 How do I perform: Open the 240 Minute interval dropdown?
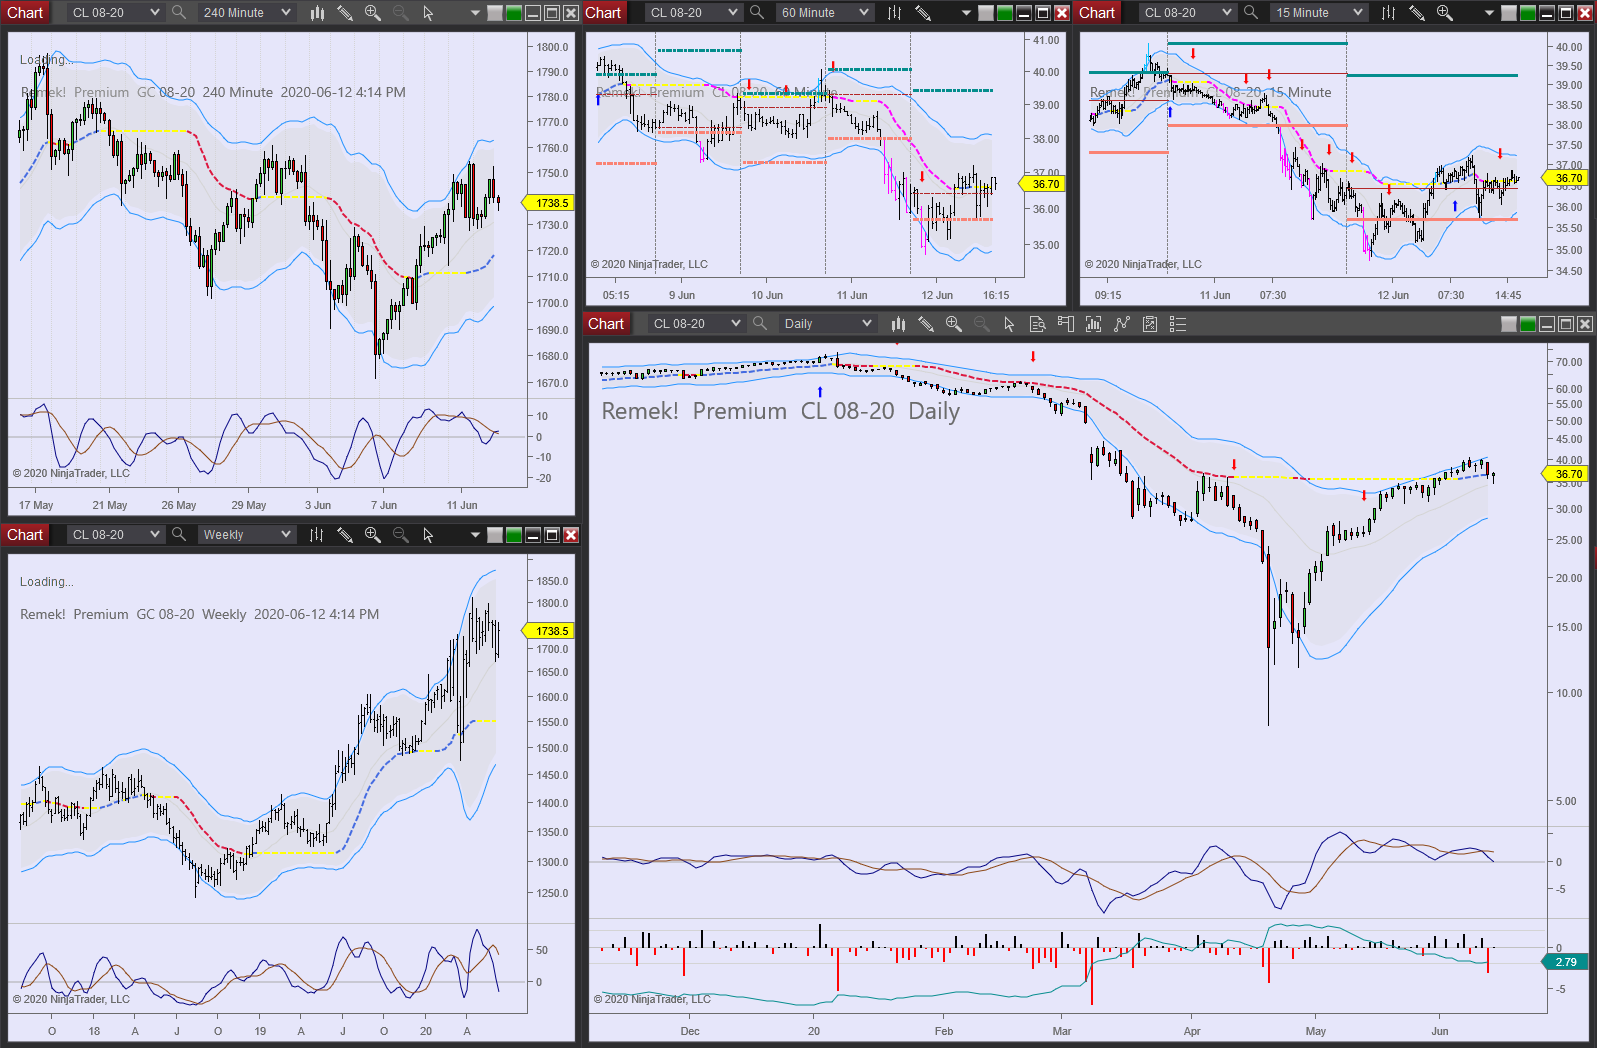(246, 13)
